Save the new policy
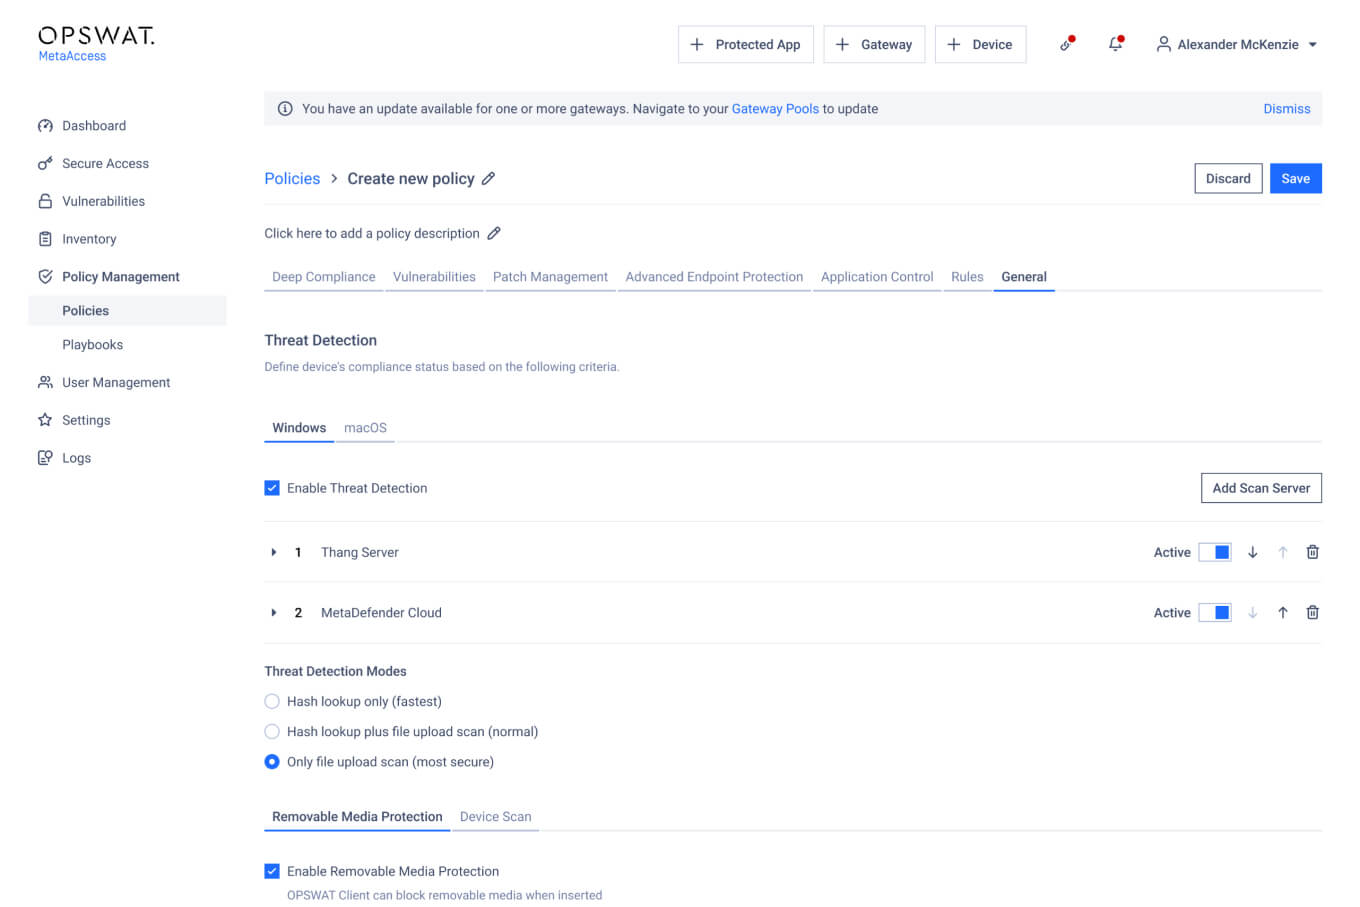Viewport: 1360px width, 907px height. [x=1295, y=179]
